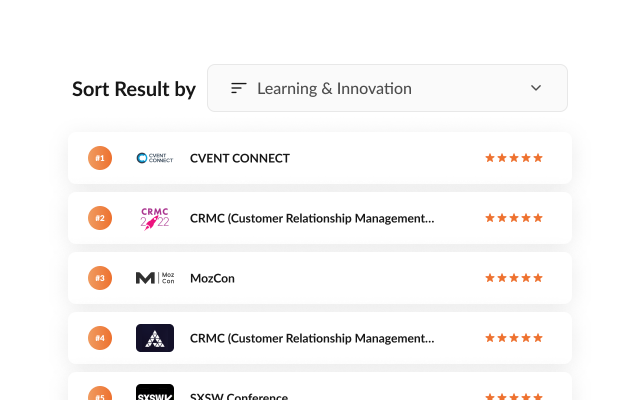640x400 pixels.
Task: Click the #2 rank badge
Action: coord(100,218)
